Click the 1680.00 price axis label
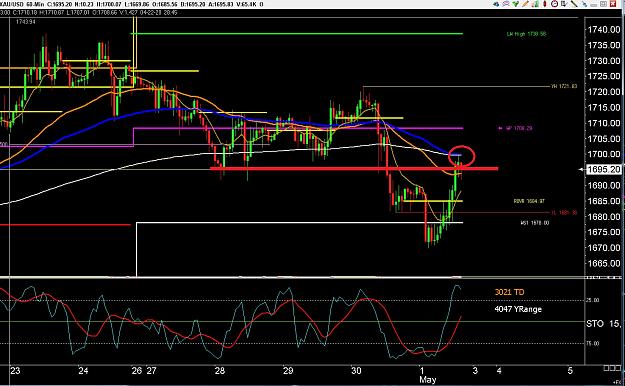The image size is (625, 386). pyautogui.click(x=603, y=217)
